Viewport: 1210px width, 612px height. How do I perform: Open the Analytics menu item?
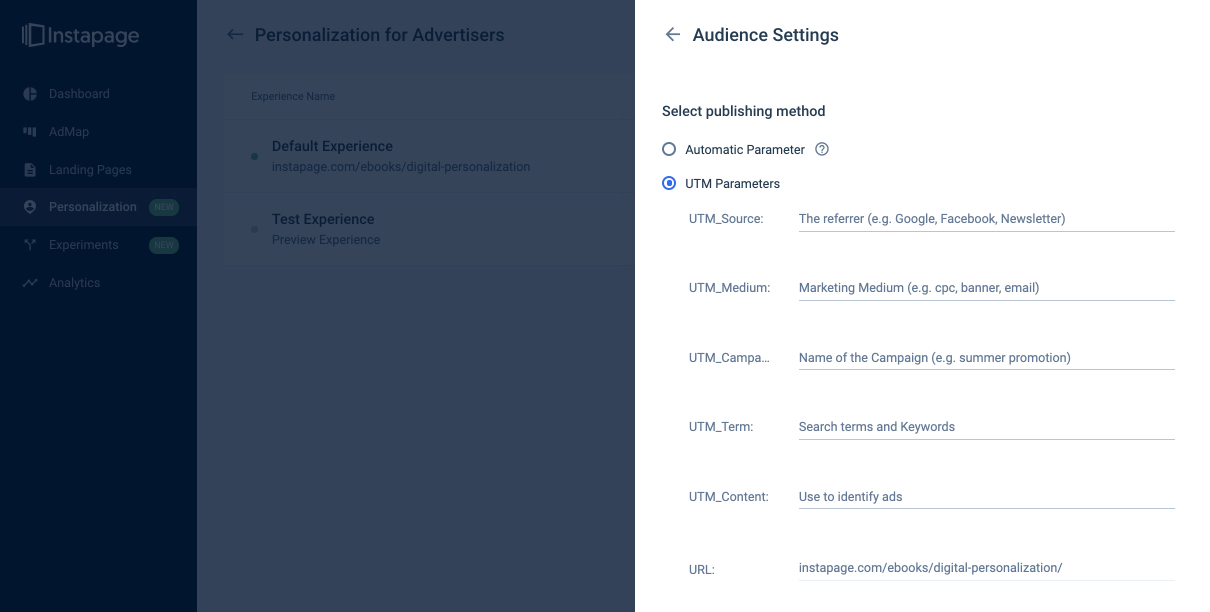pos(74,283)
